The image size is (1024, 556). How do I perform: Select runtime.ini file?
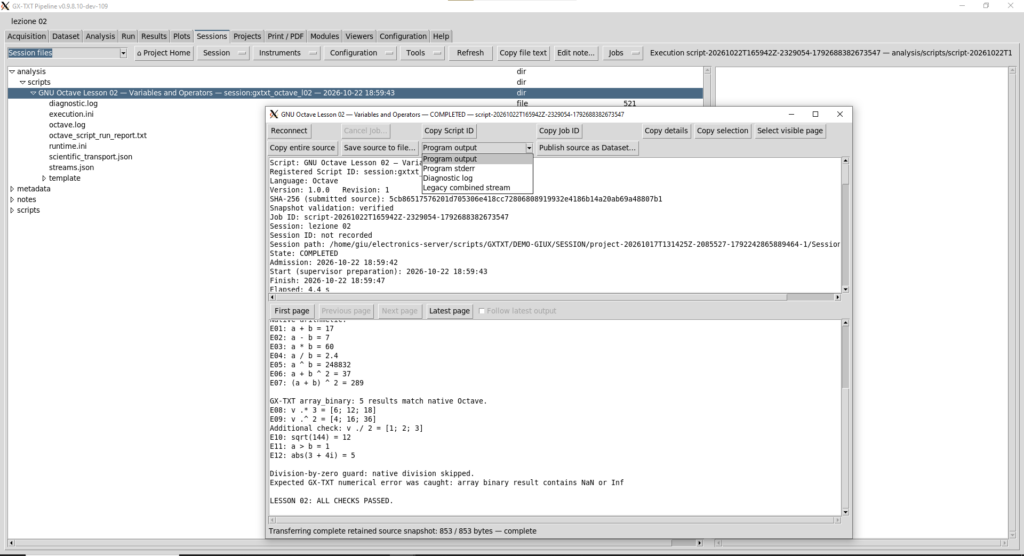coord(67,146)
